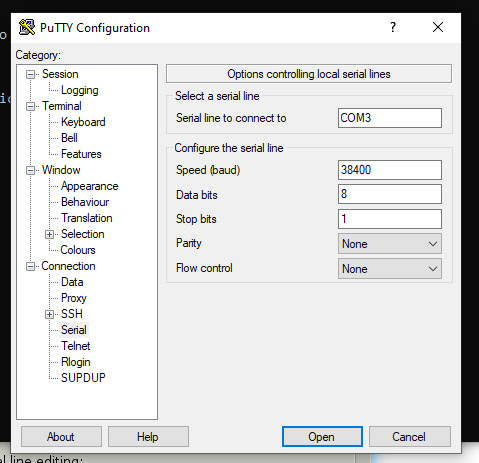Click the Data bits field

[x=390, y=194]
